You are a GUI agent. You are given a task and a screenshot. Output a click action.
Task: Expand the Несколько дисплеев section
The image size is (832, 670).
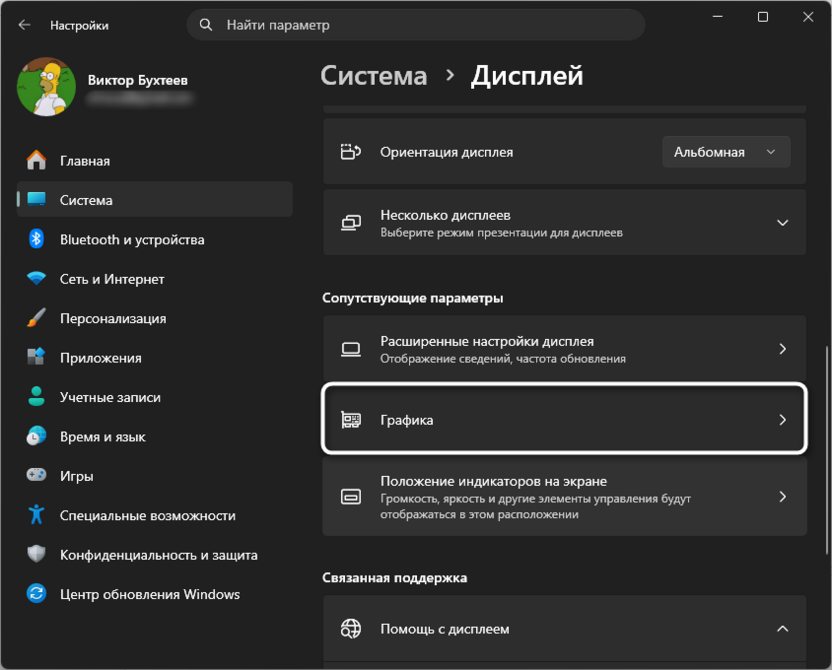coord(783,222)
